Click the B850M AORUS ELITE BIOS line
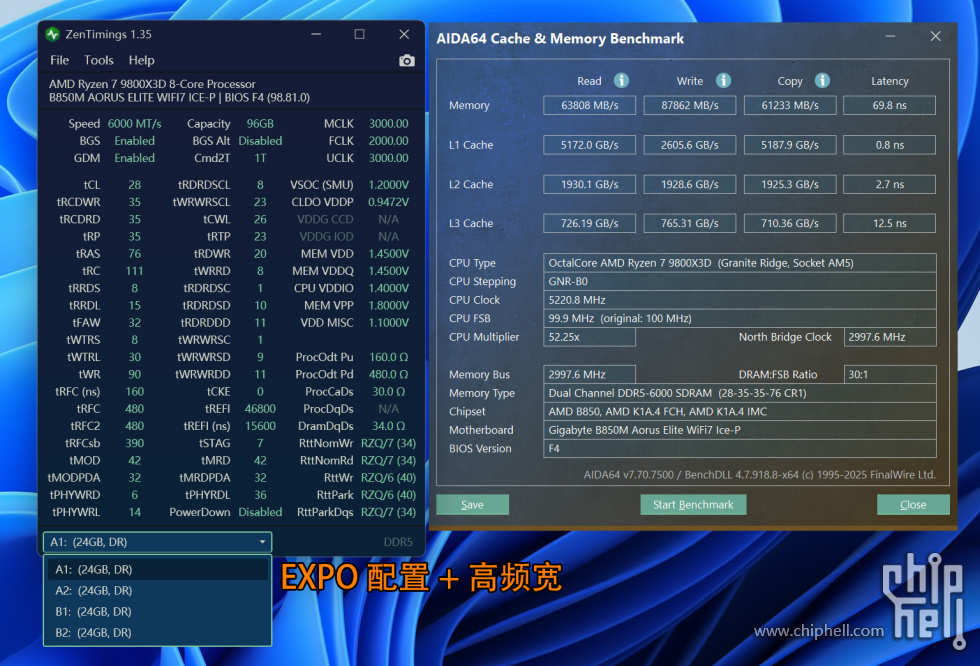This screenshot has height=666, width=980. [179, 97]
